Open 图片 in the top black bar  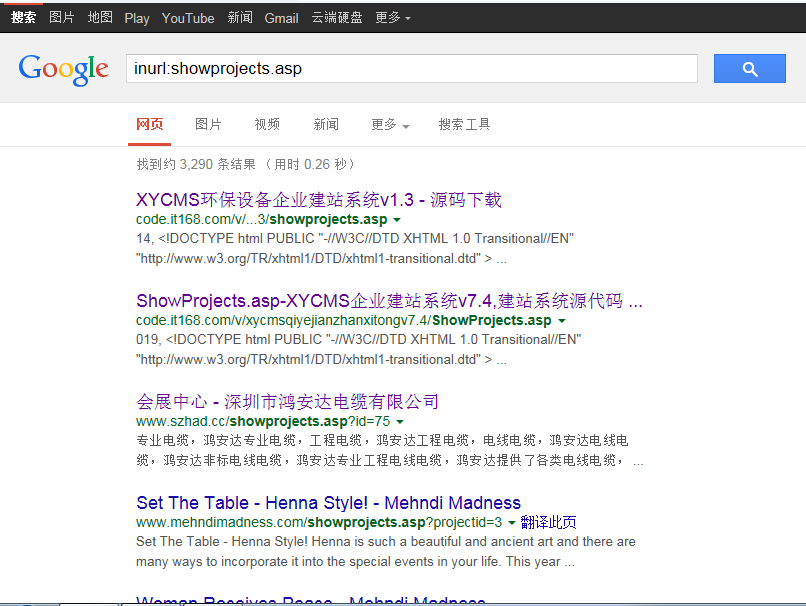coord(62,17)
